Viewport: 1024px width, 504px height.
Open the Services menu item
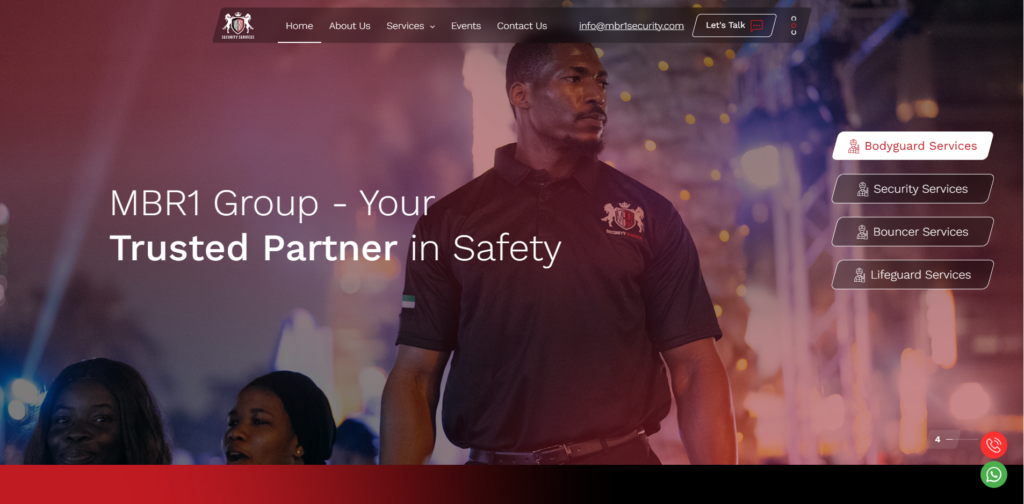(x=405, y=26)
